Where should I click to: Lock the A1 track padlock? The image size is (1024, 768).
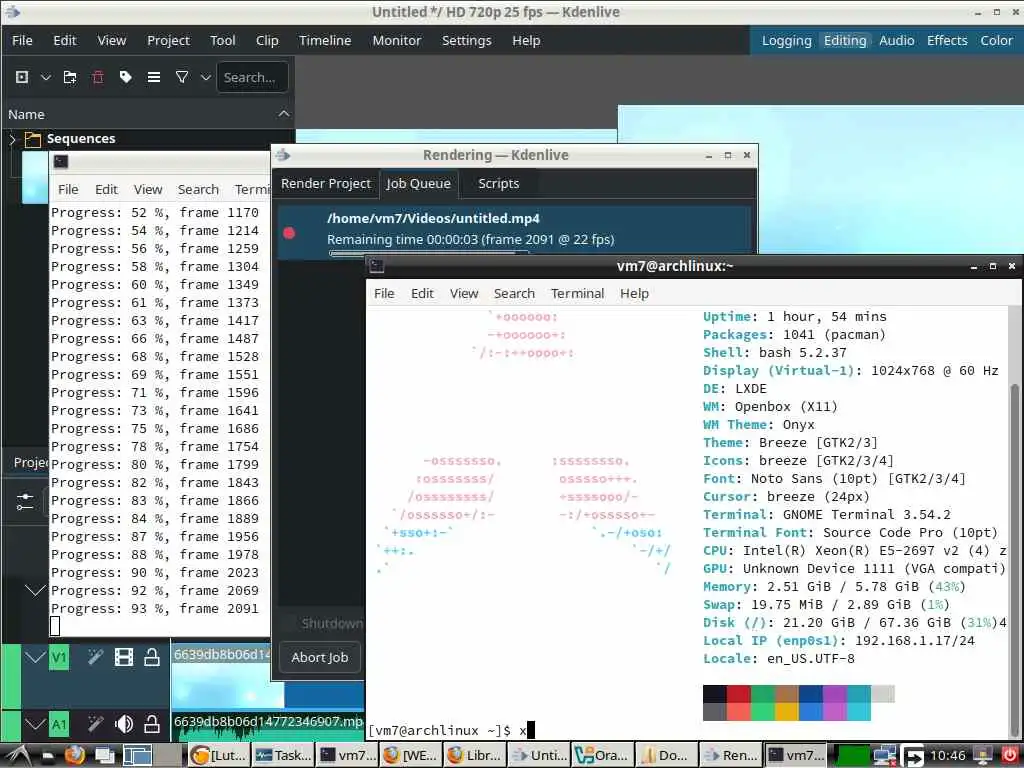click(152, 724)
